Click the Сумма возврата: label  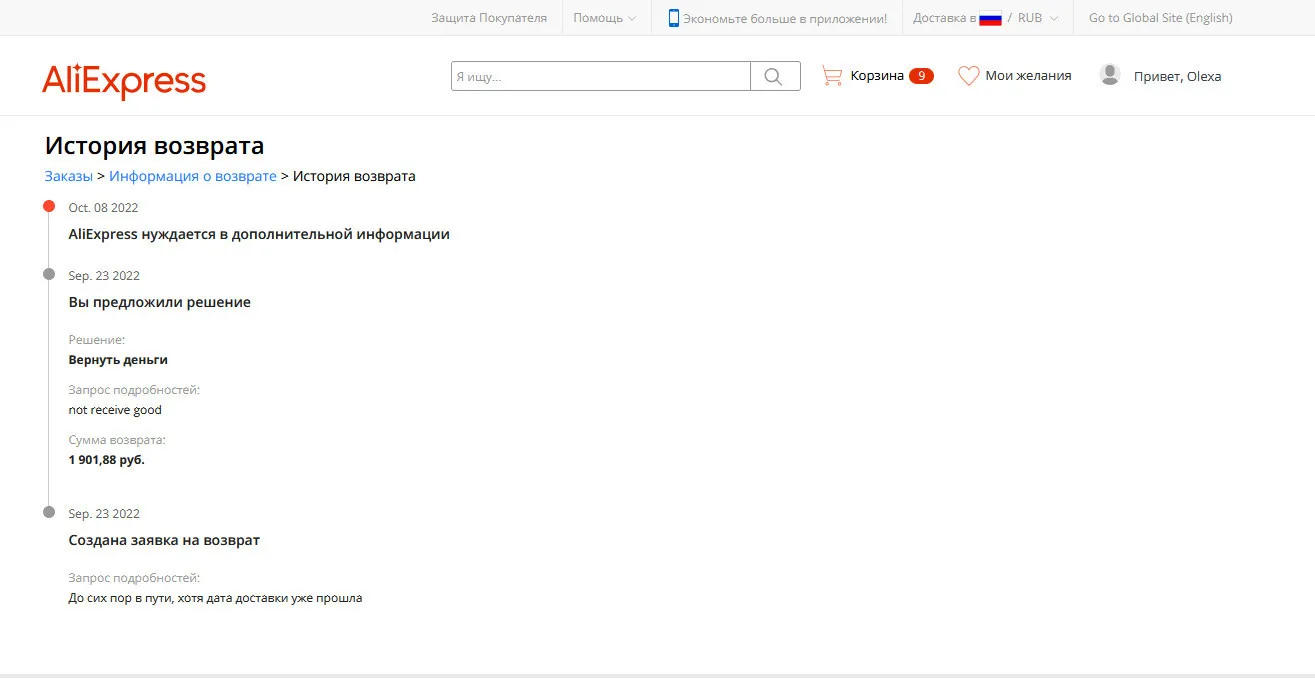click(117, 440)
